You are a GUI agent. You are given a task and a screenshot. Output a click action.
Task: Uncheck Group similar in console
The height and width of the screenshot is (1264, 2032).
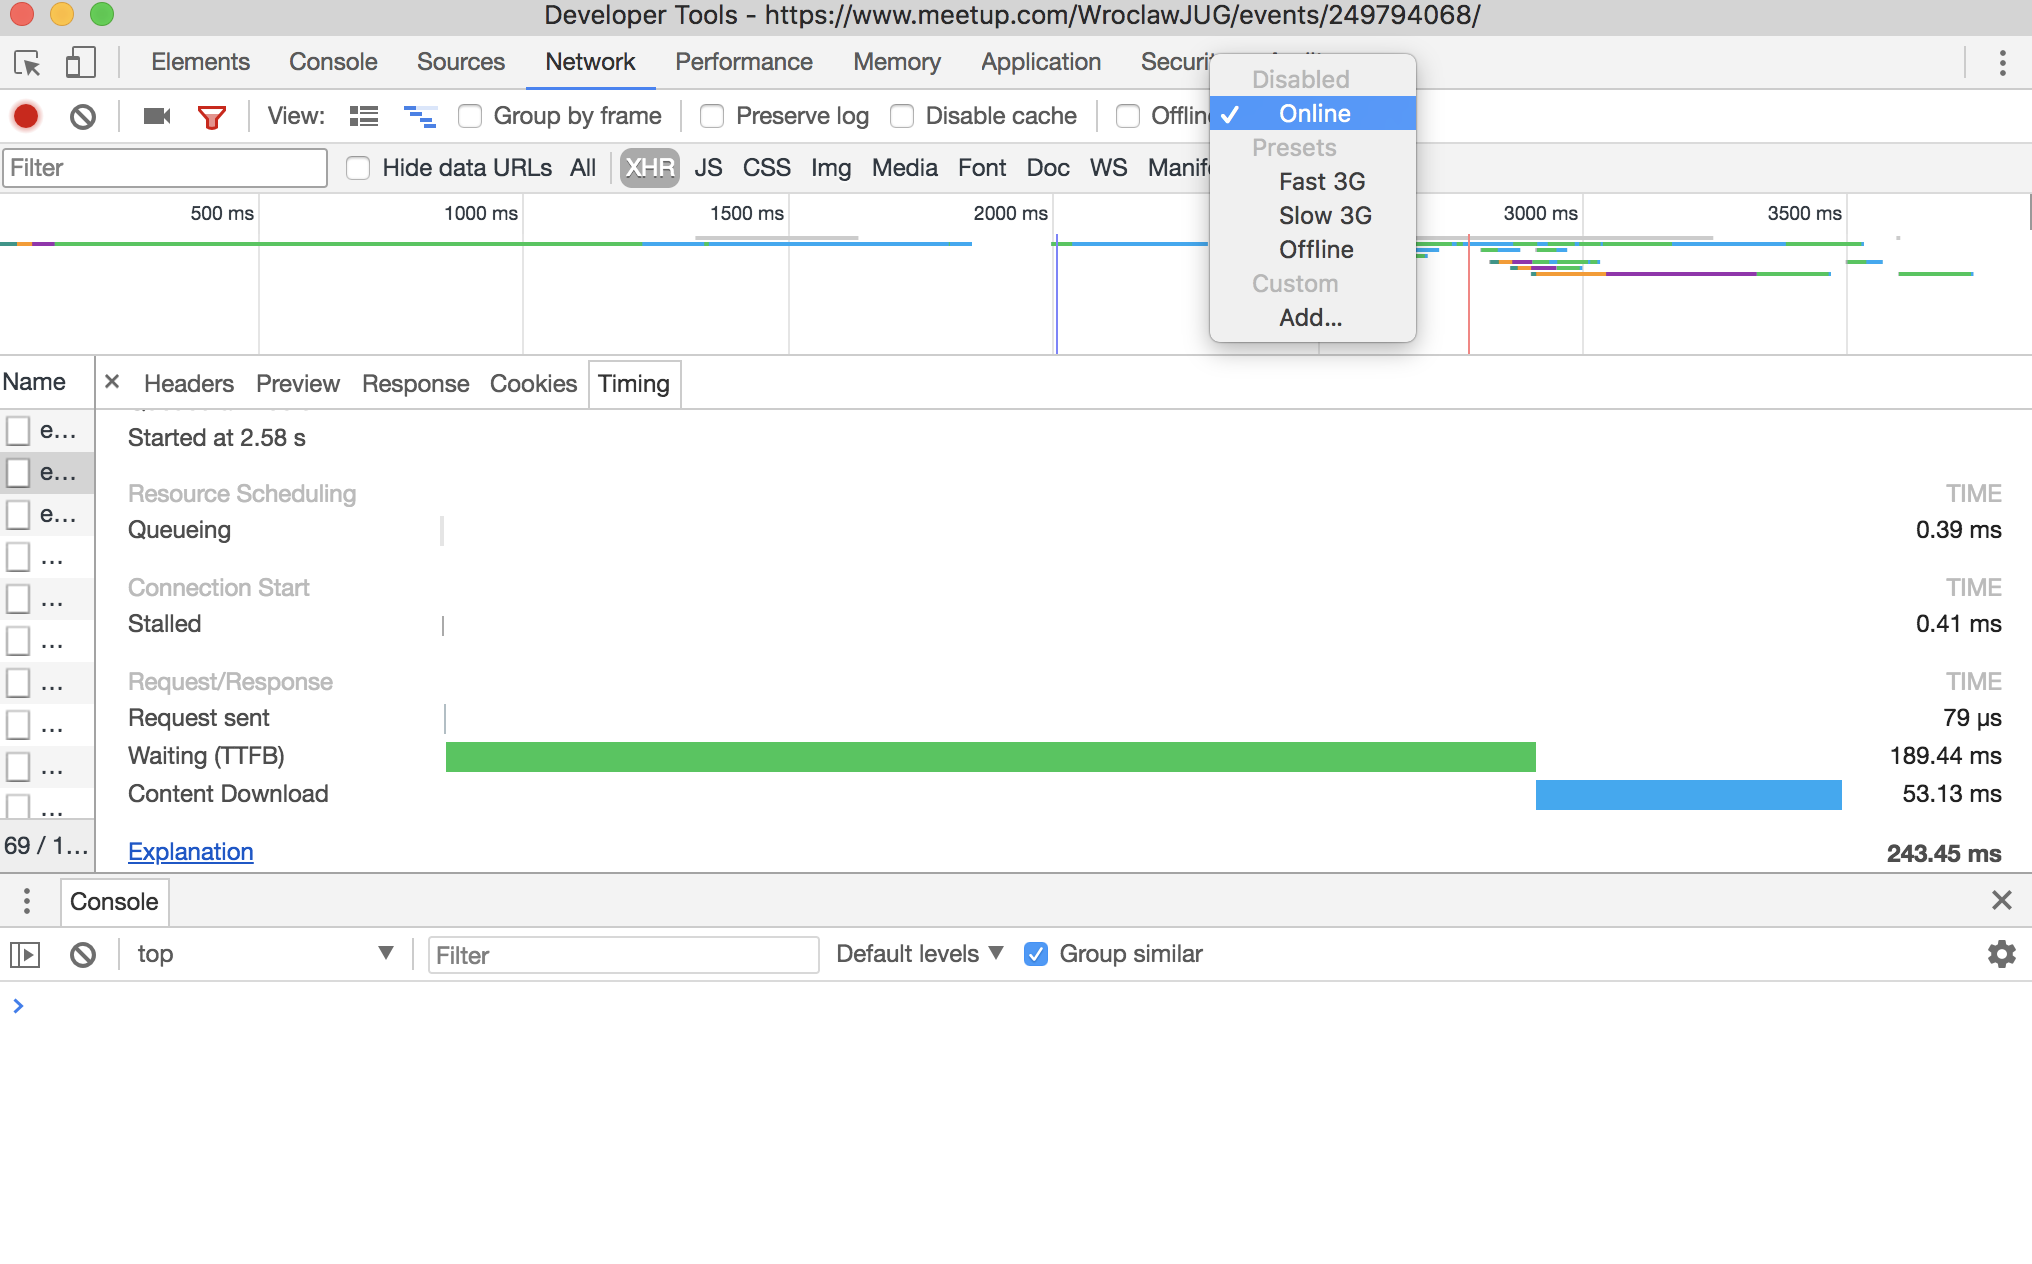(1036, 954)
